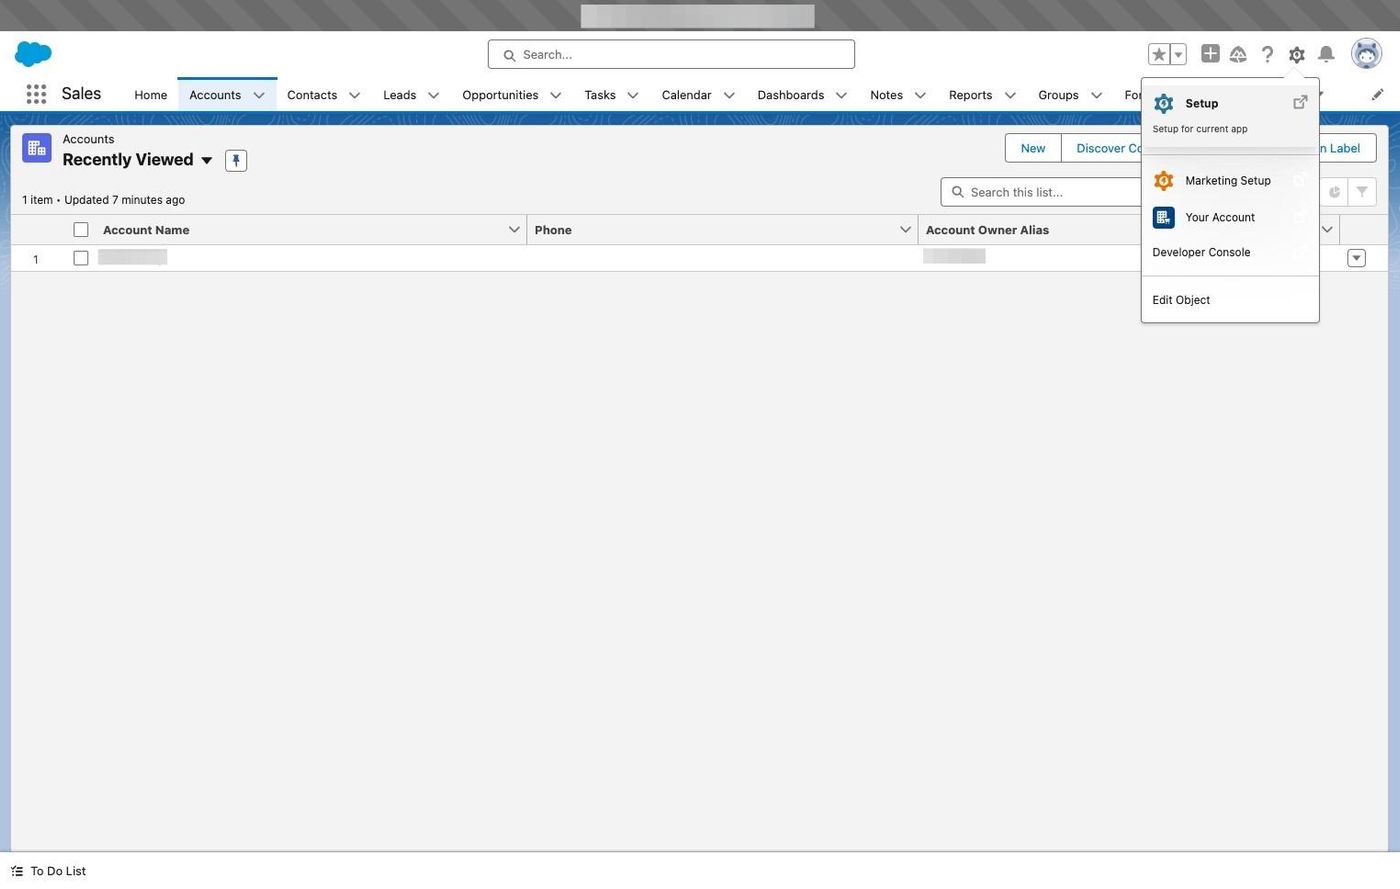Screen dimensions: 1400x889
Task: Open the Tasks tab
Action: (600, 95)
